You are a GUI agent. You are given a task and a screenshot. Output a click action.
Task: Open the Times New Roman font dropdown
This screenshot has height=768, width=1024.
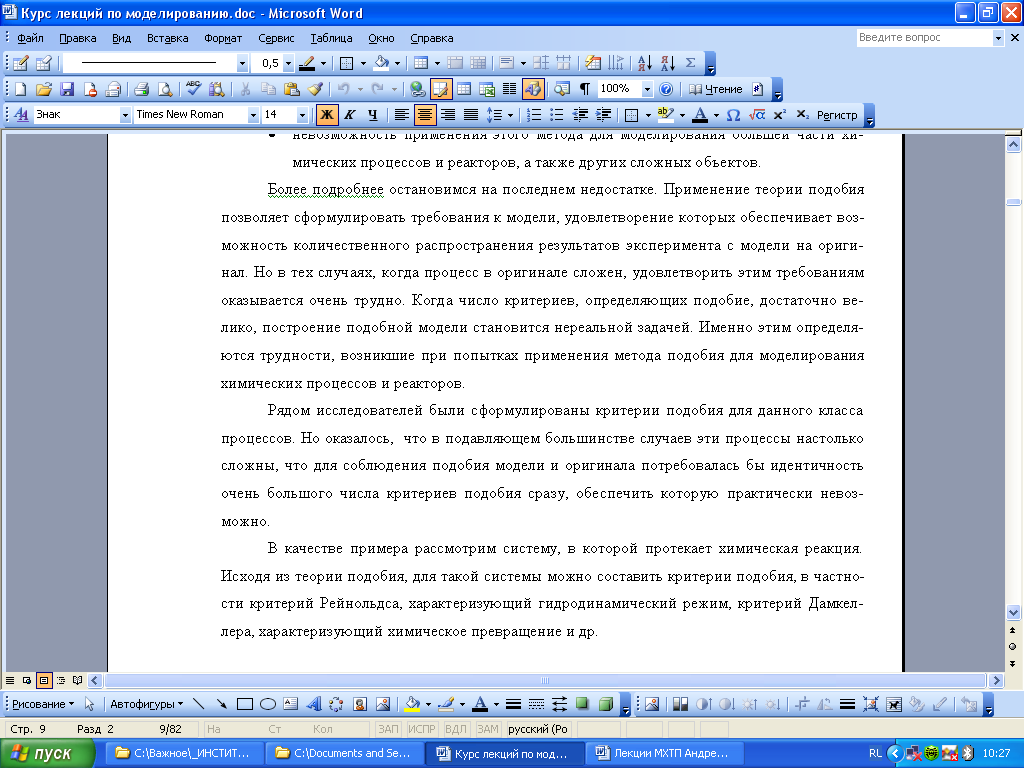(x=253, y=115)
